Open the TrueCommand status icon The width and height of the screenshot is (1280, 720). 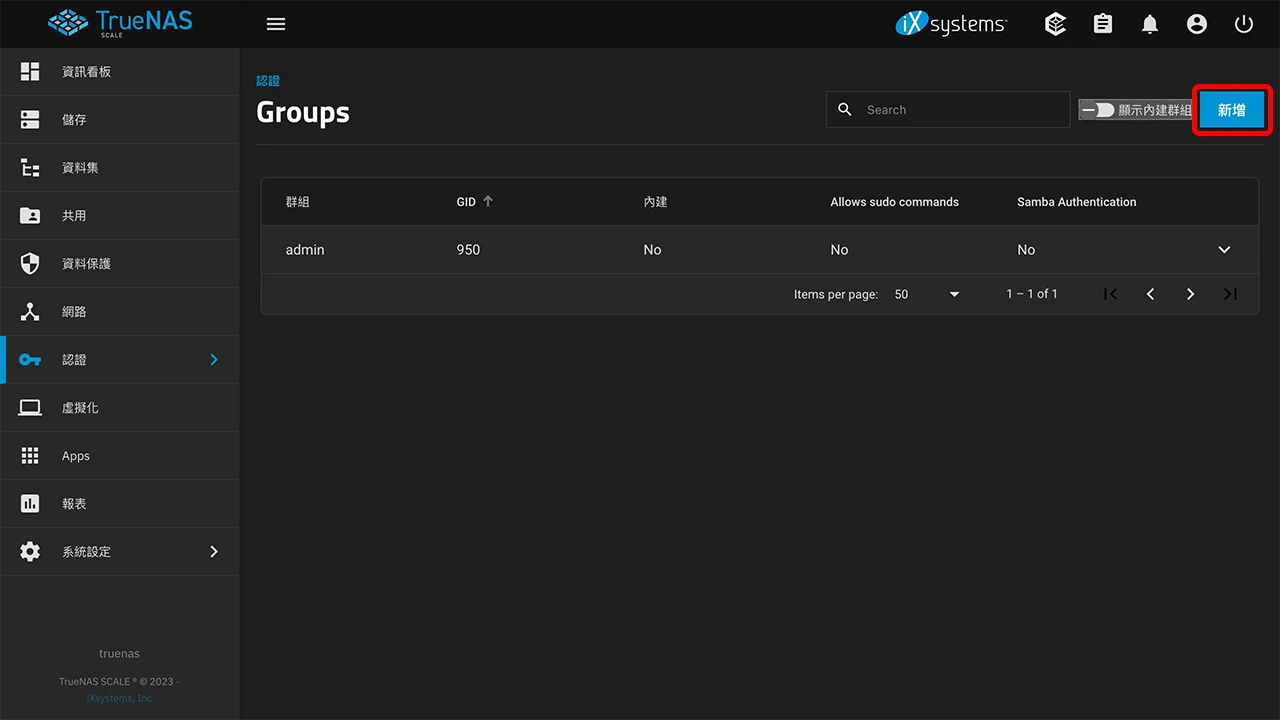tap(1055, 24)
